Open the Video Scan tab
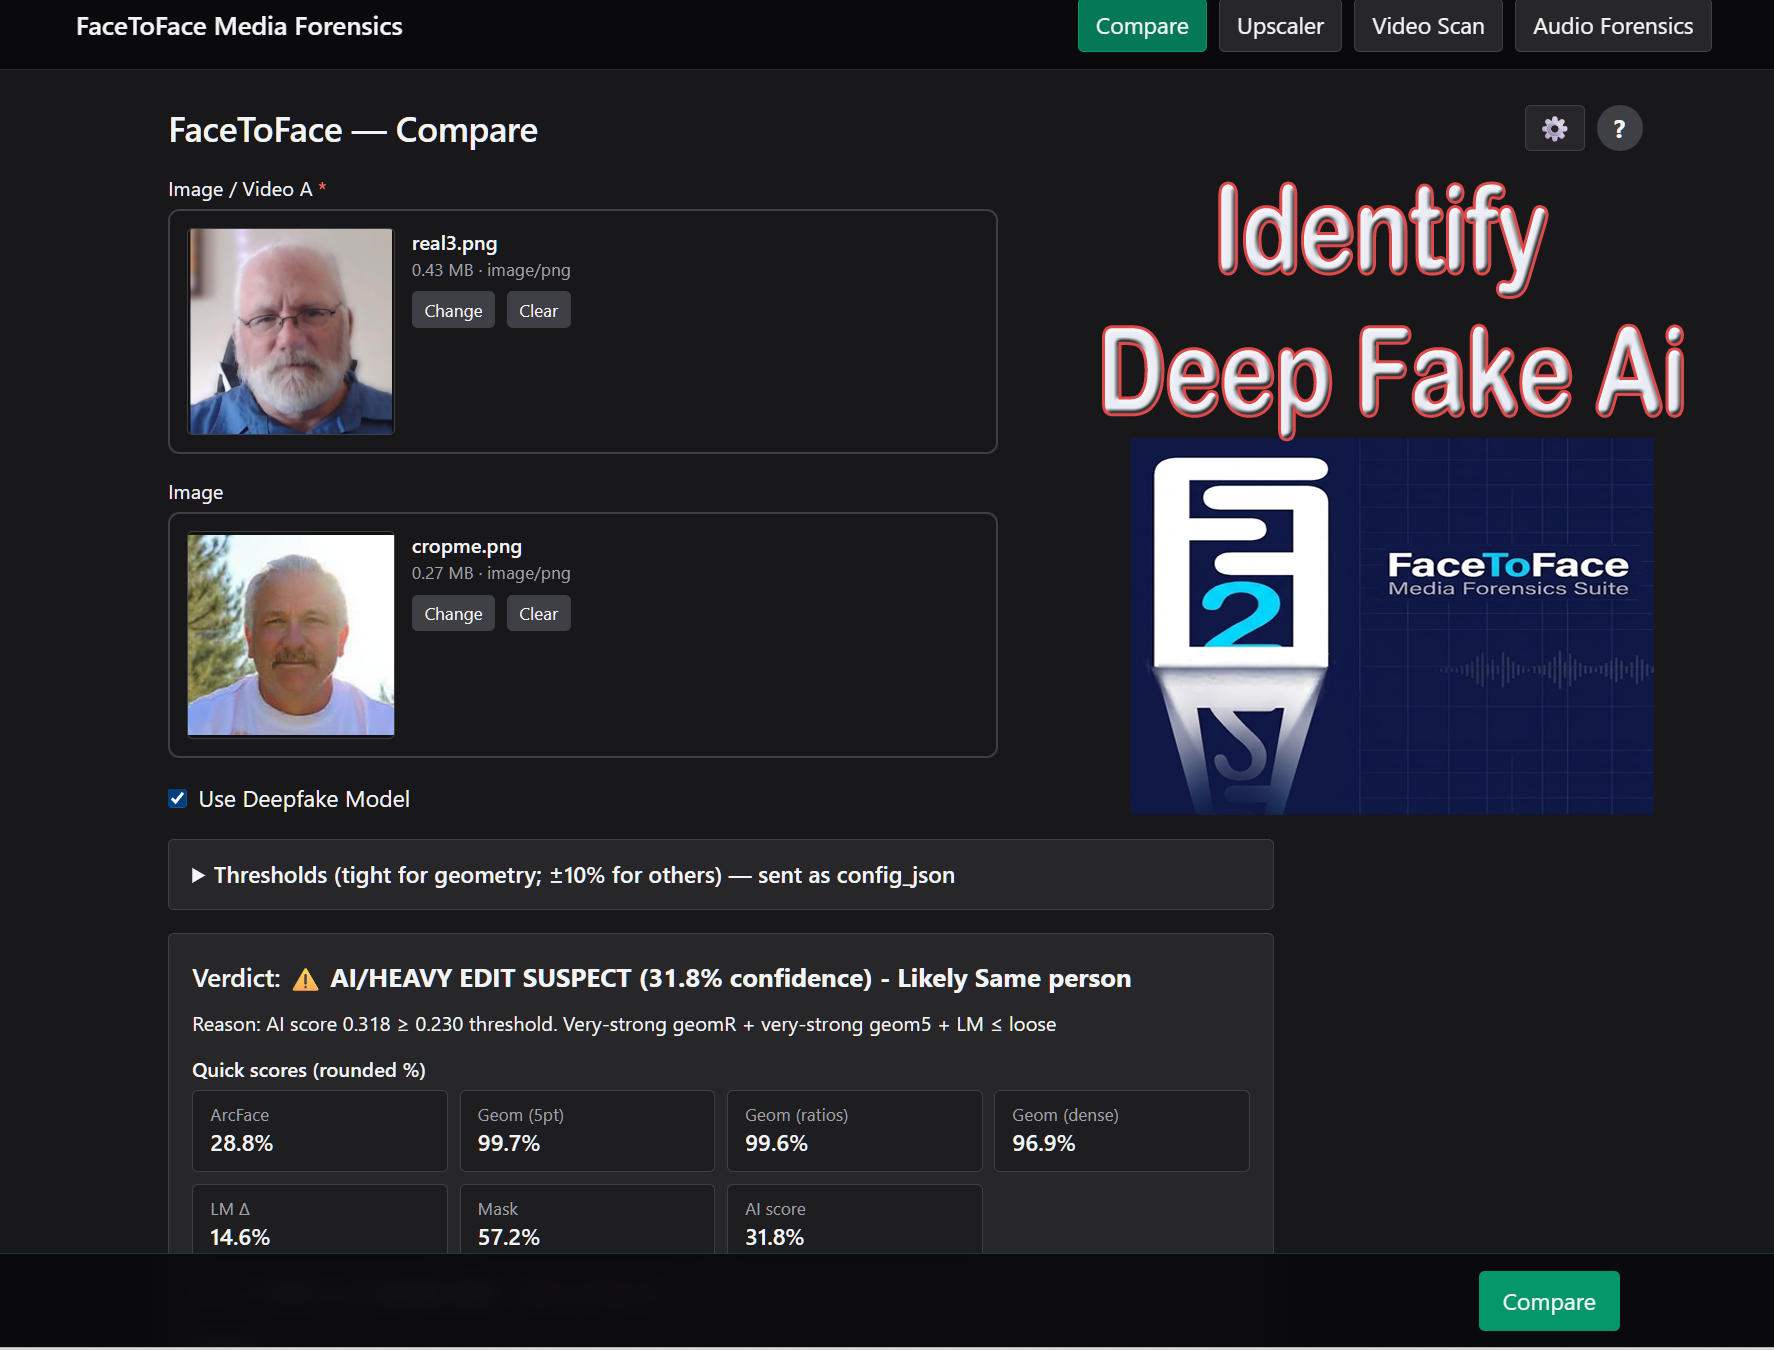The height and width of the screenshot is (1350, 1774). point(1428,26)
